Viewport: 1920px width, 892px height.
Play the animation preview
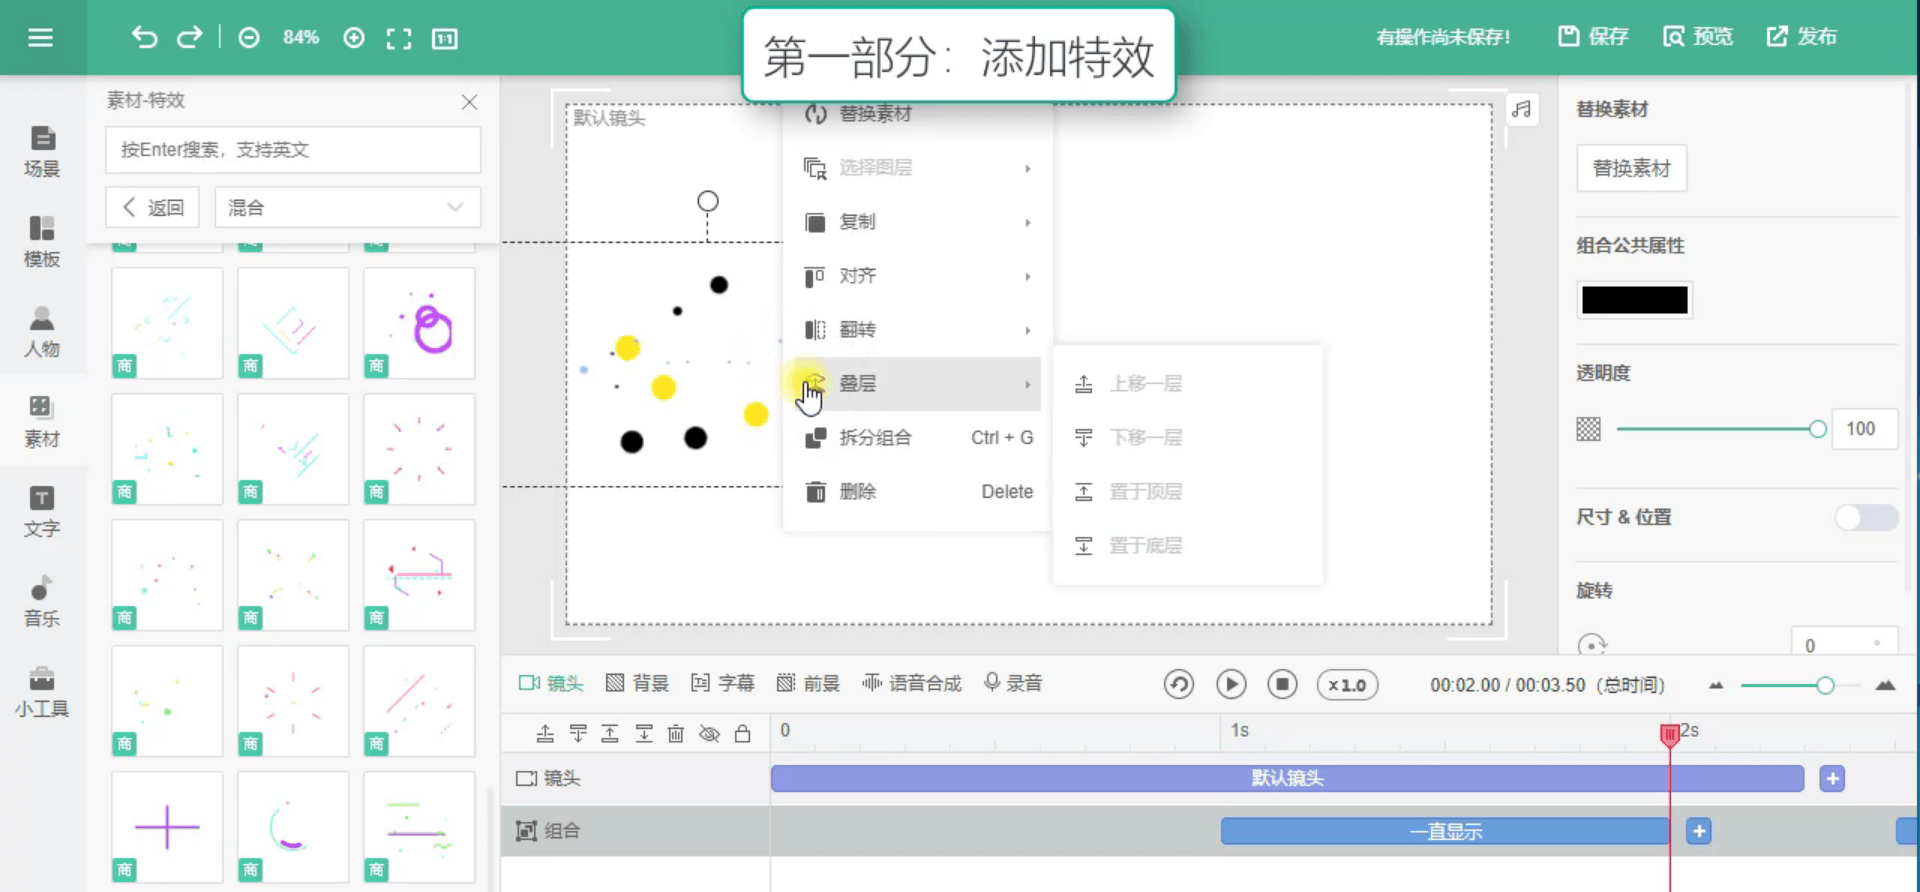[1231, 684]
